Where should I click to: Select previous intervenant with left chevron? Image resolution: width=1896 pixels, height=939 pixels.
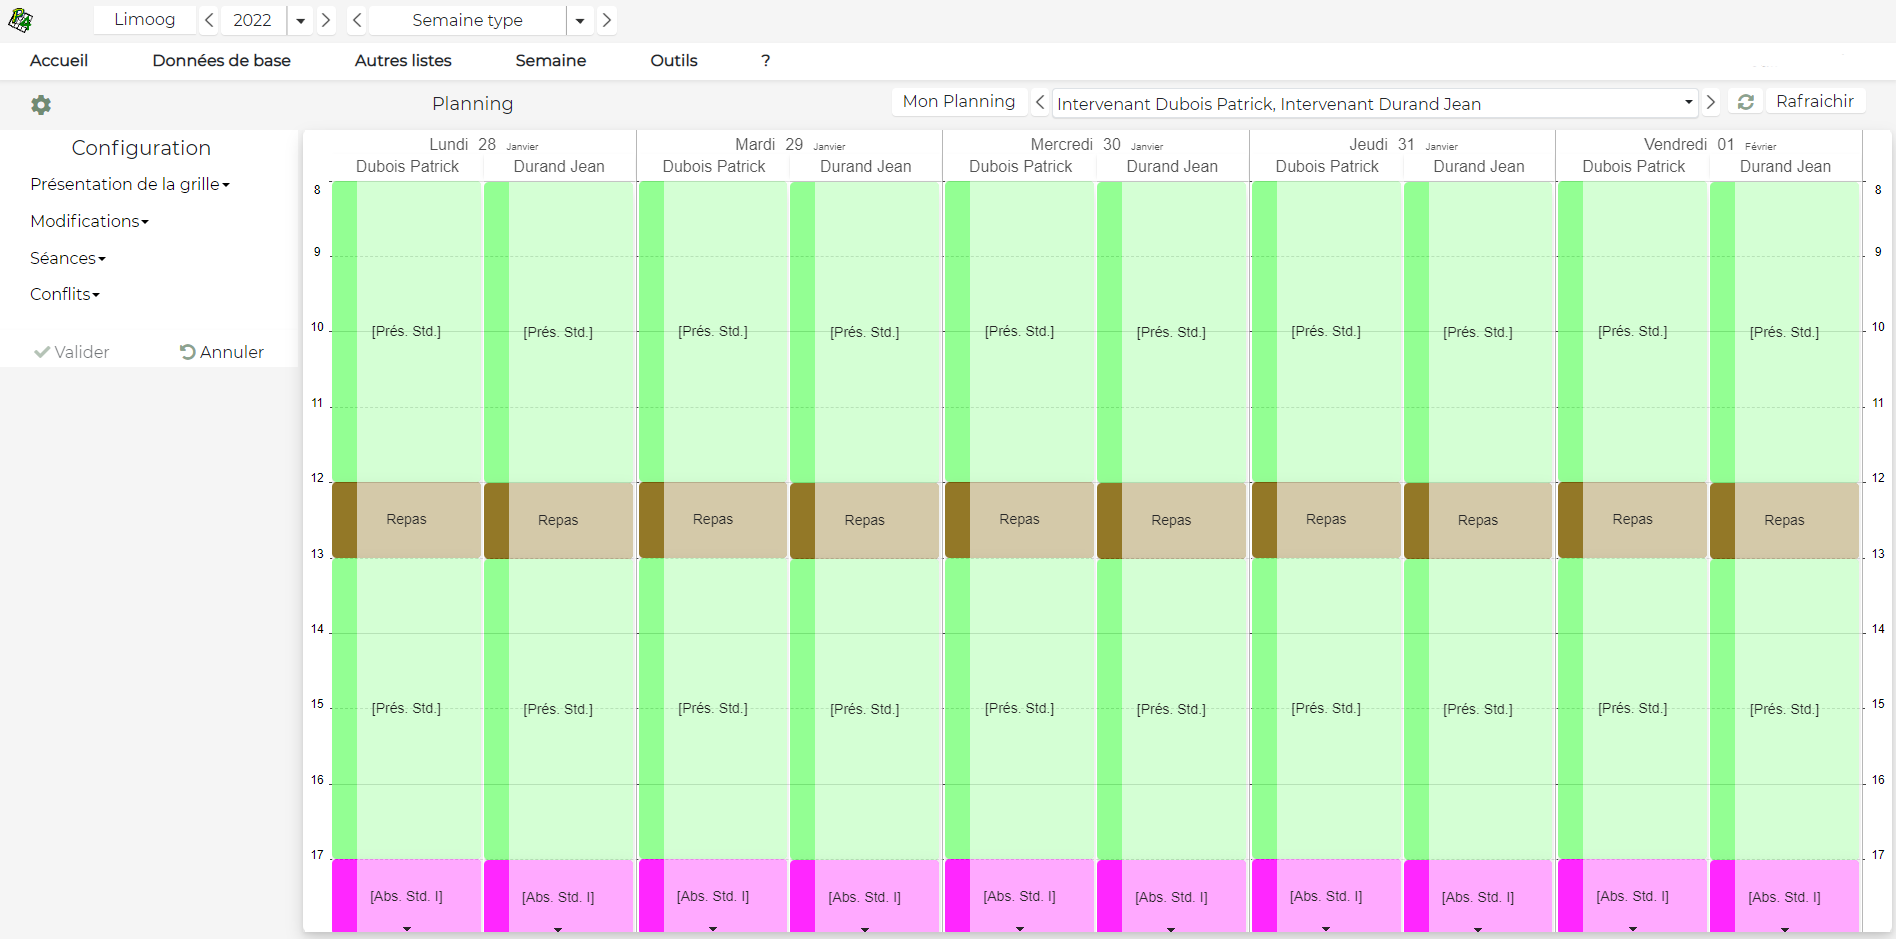click(x=1040, y=102)
